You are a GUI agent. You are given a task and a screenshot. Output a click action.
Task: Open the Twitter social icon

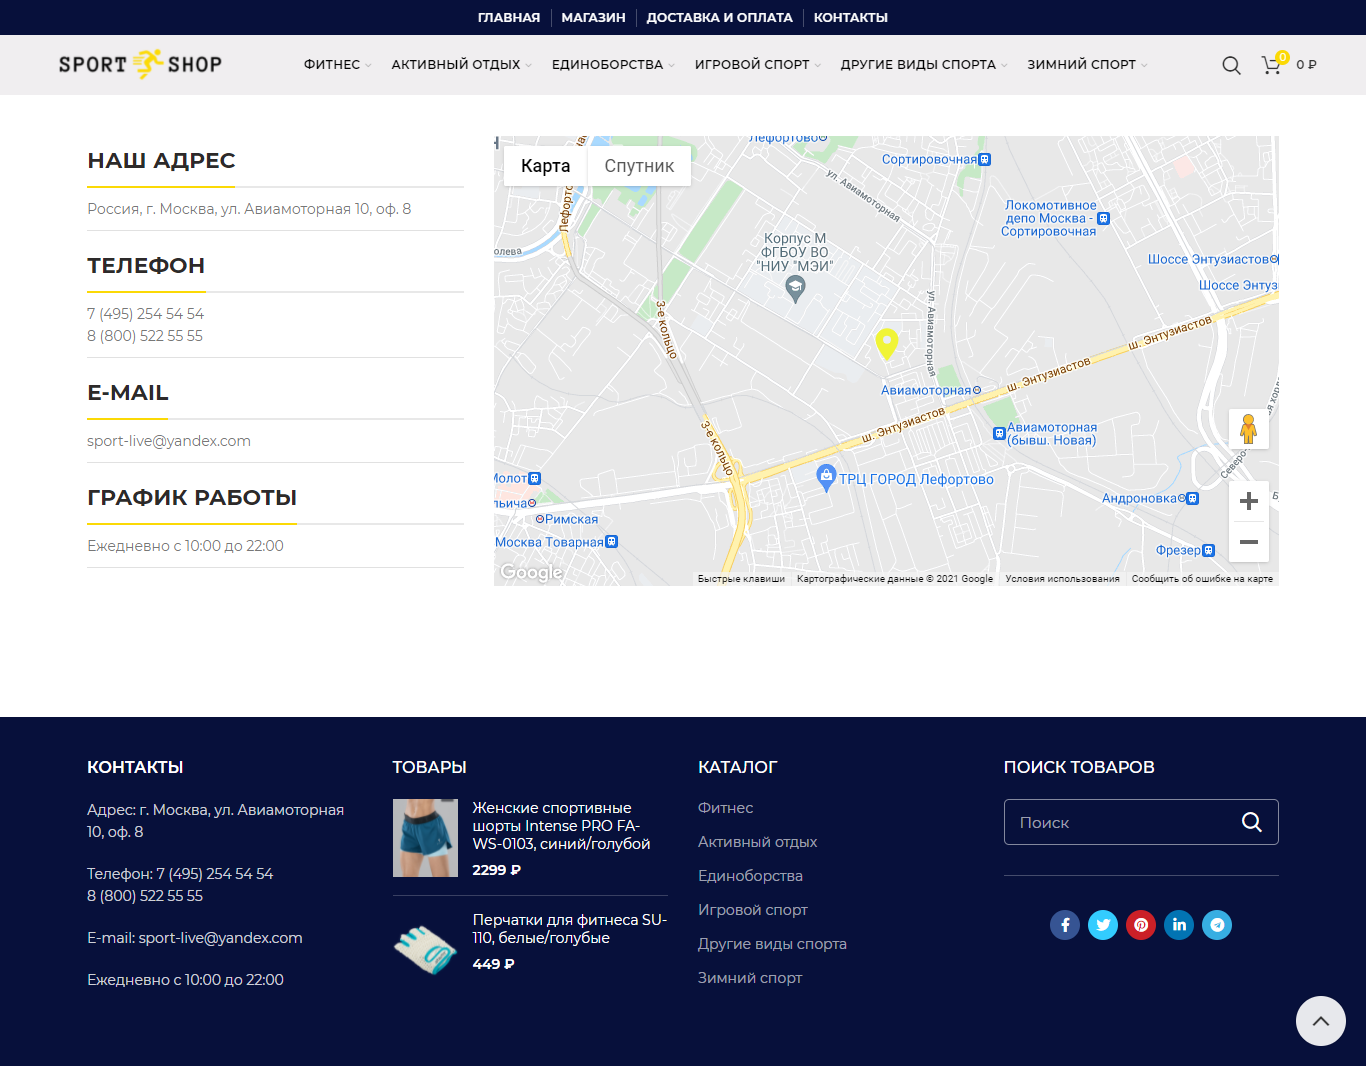pos(1103,925)
